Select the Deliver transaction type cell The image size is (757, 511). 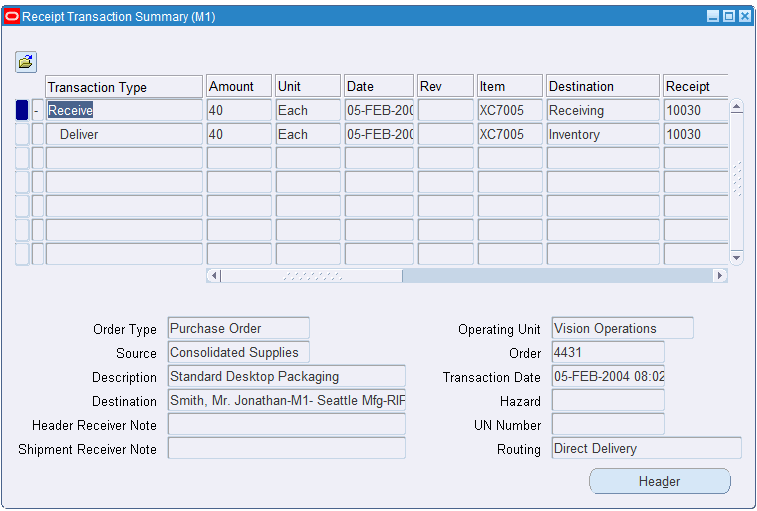coord(124,134)
